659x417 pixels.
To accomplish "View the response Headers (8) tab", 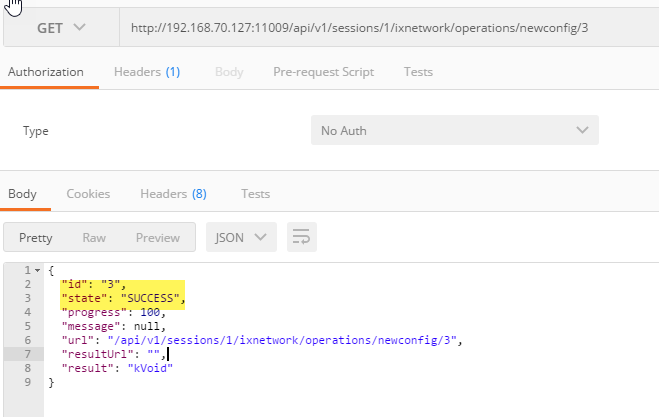I will 173,193.
